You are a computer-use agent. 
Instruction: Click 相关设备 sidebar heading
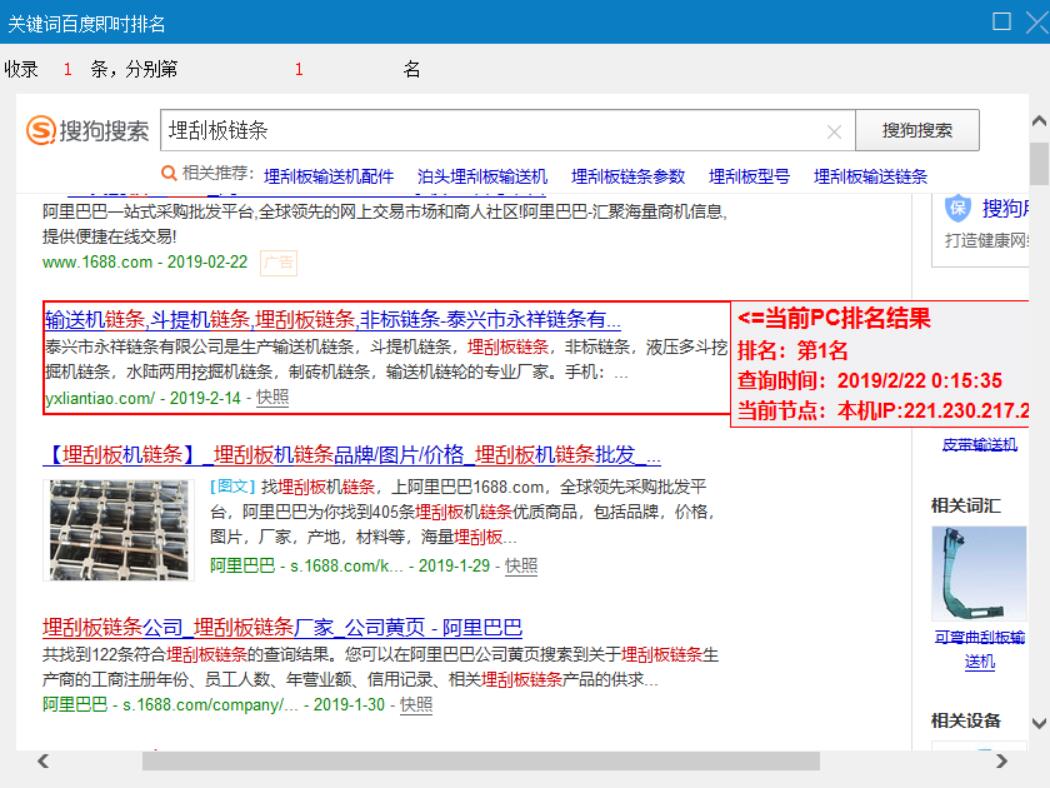[966, 721]
